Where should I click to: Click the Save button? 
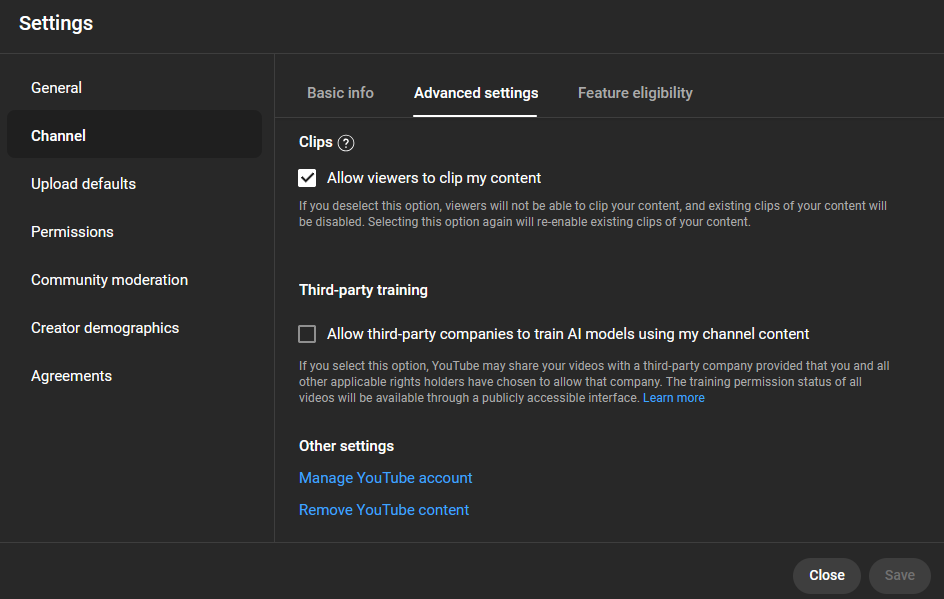click(899, 575)
